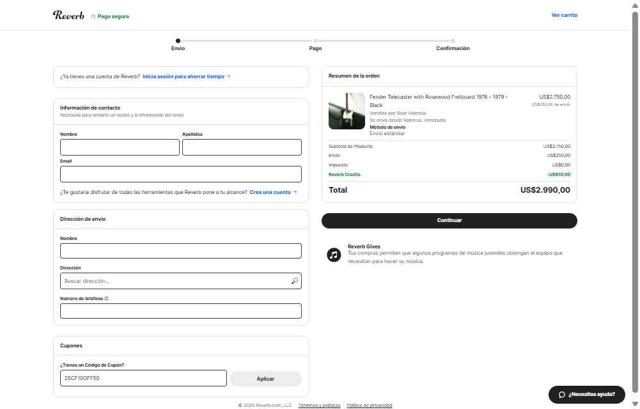Click the scroll down arrow of the page scrollbar
The image size is (640, 409).
(635, 404)
